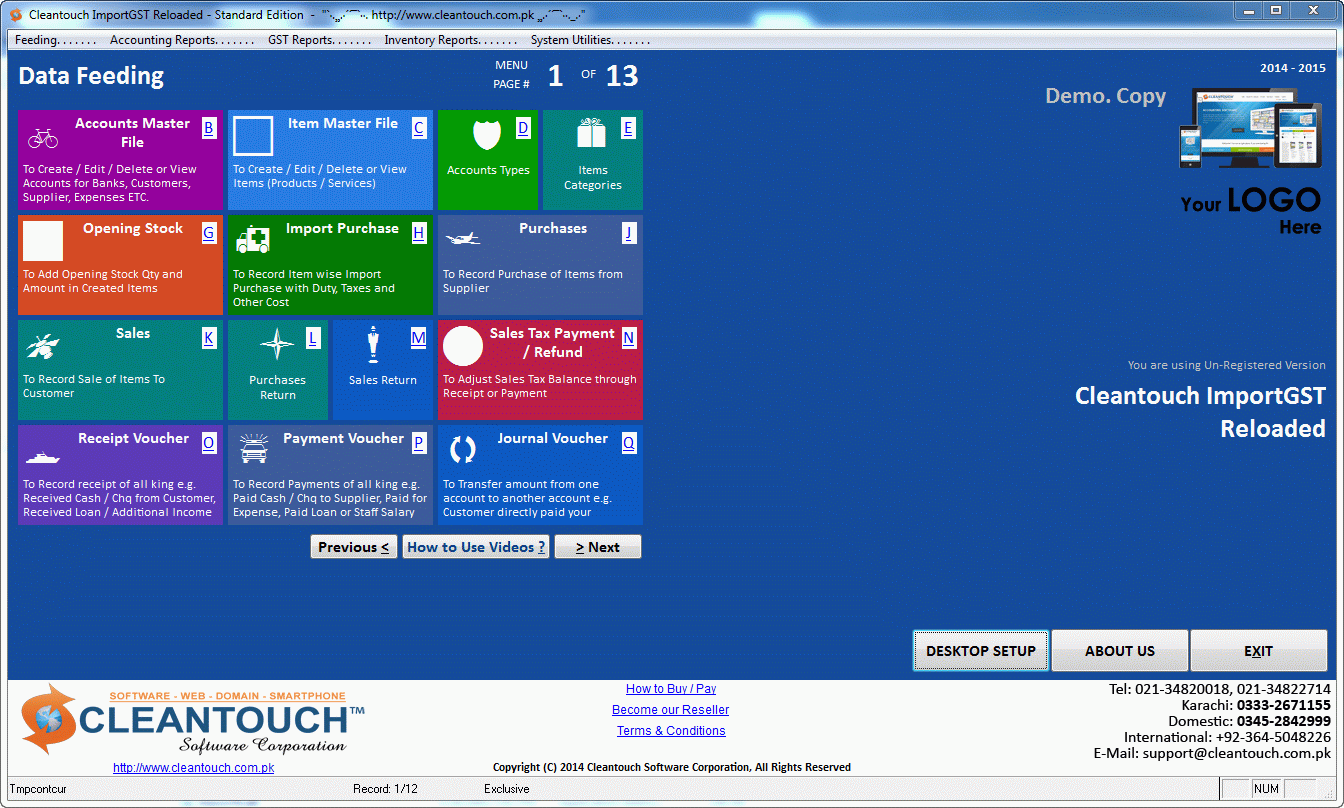Click the 'Data Feeding' heading
1344x808 pixels.
point(91,76)
